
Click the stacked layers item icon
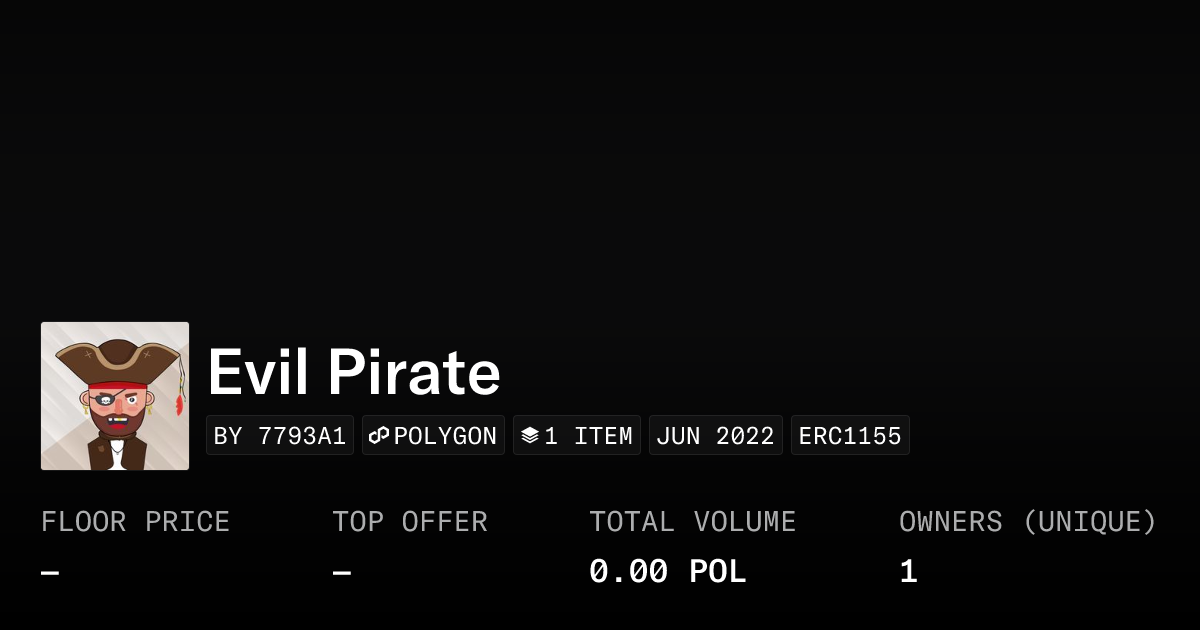530,436
